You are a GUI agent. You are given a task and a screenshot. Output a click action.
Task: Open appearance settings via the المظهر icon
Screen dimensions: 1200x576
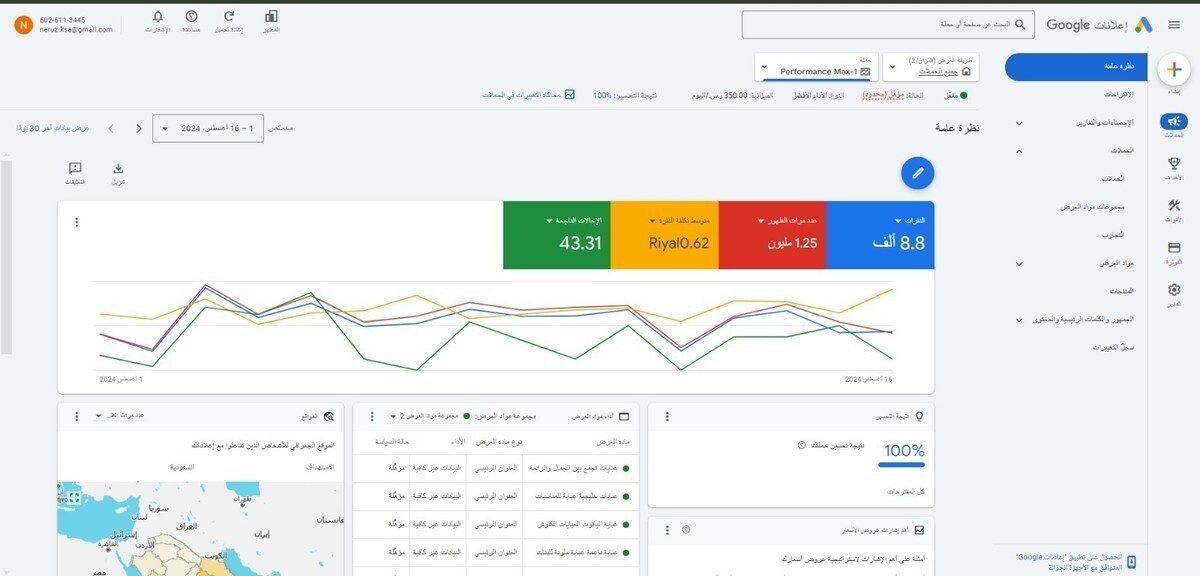click(269, 18)
